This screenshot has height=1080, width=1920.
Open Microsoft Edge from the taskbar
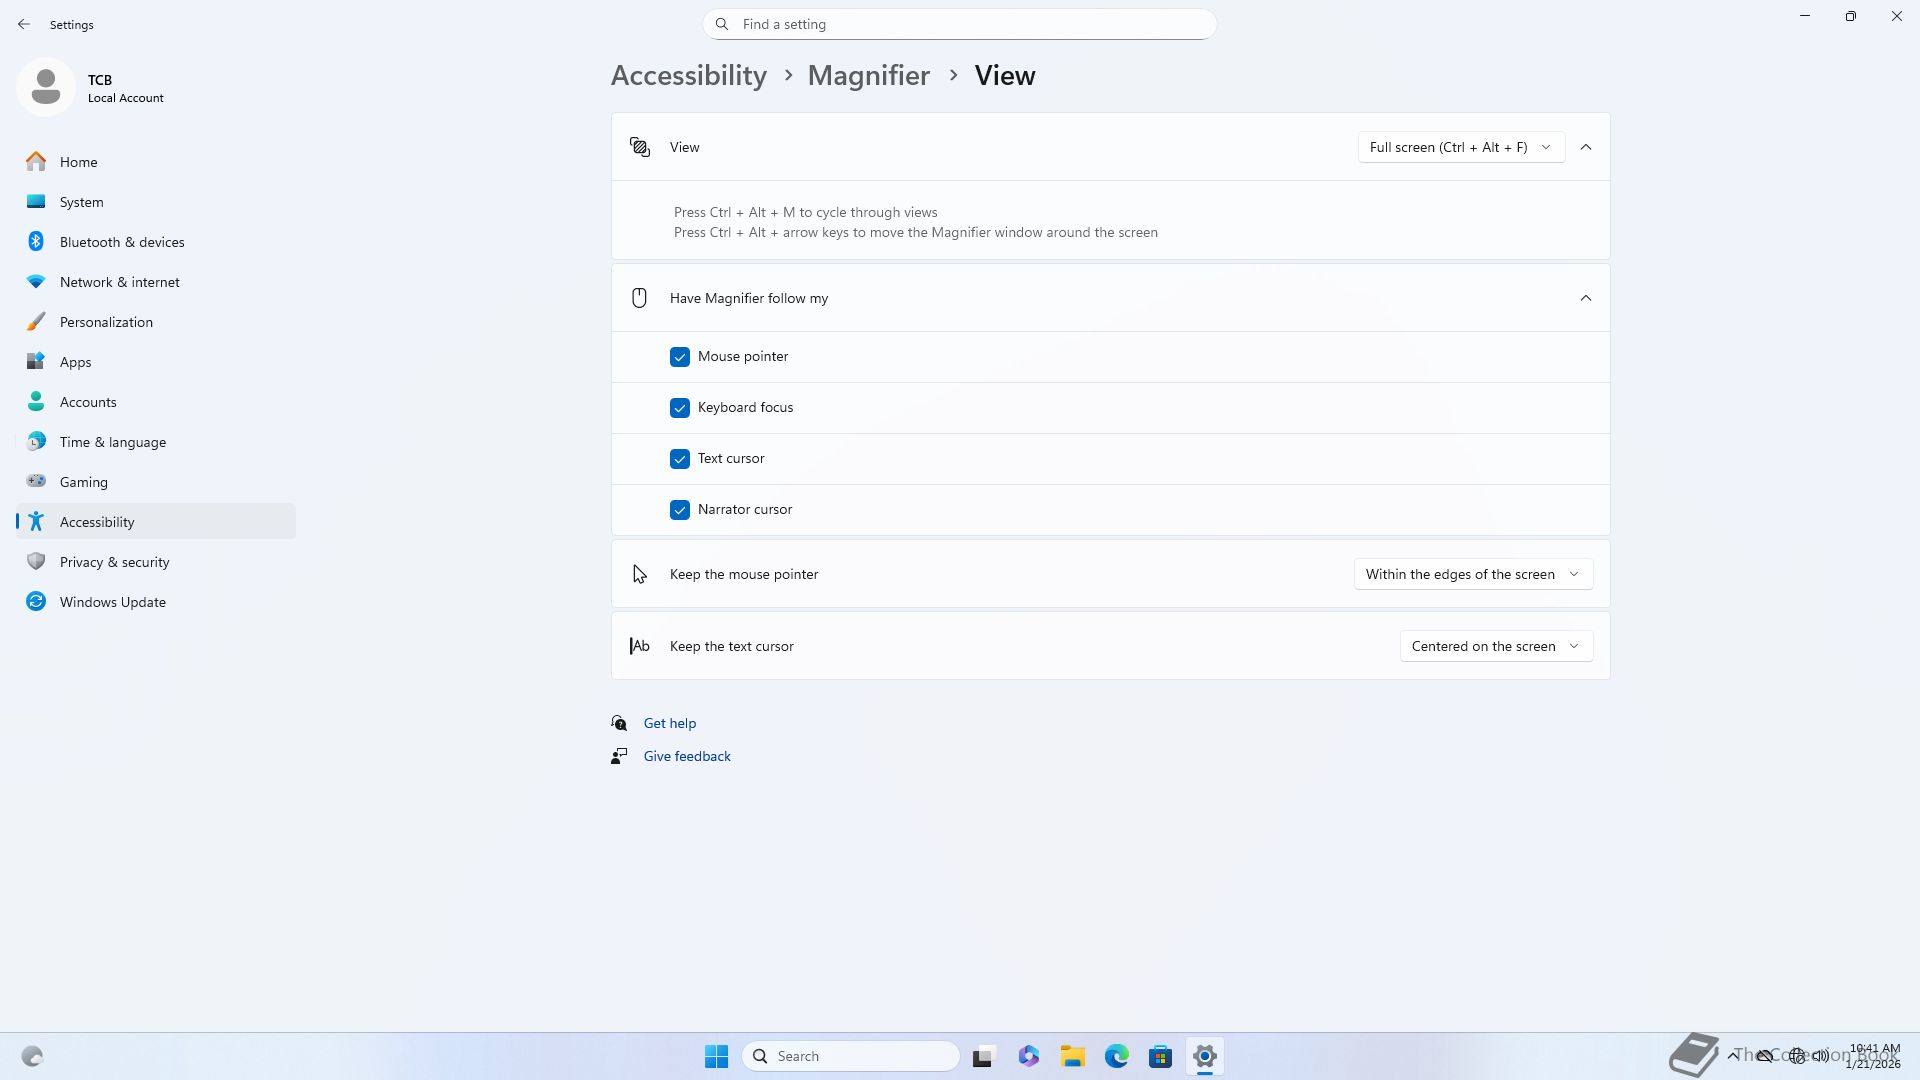click(1116, 1056)
